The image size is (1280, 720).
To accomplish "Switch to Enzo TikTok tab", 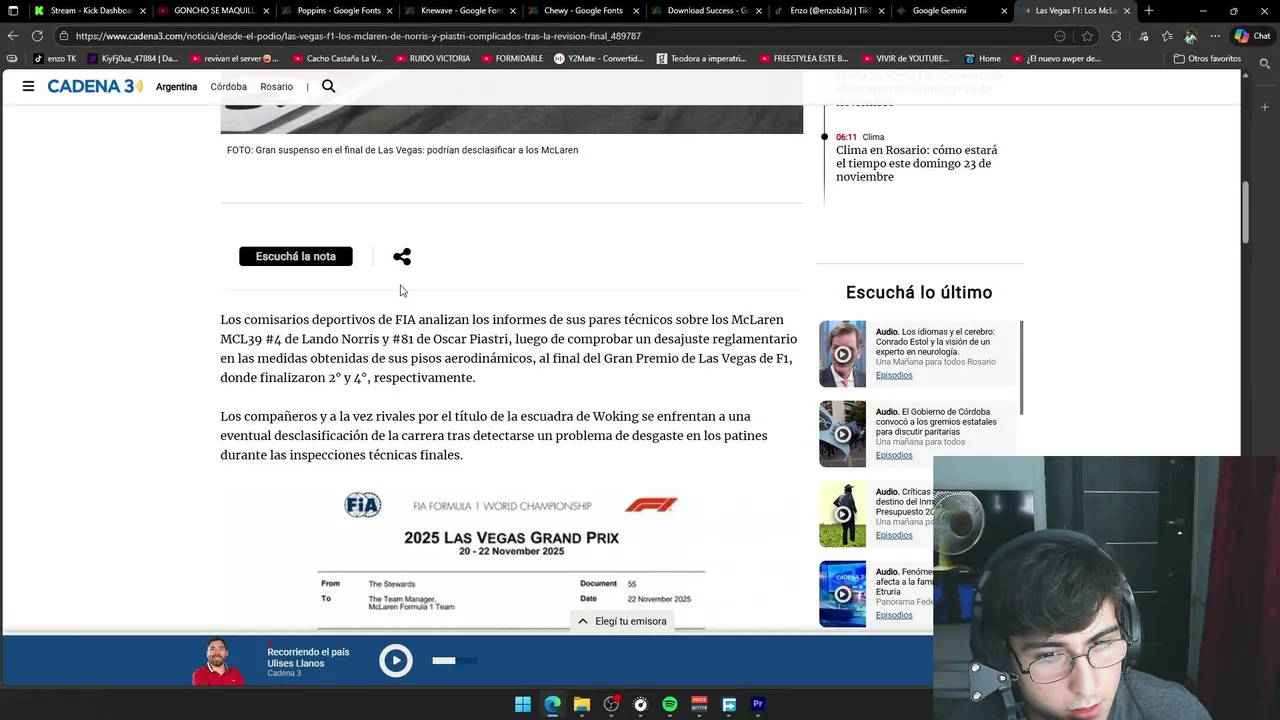I will tap(828, 11).
